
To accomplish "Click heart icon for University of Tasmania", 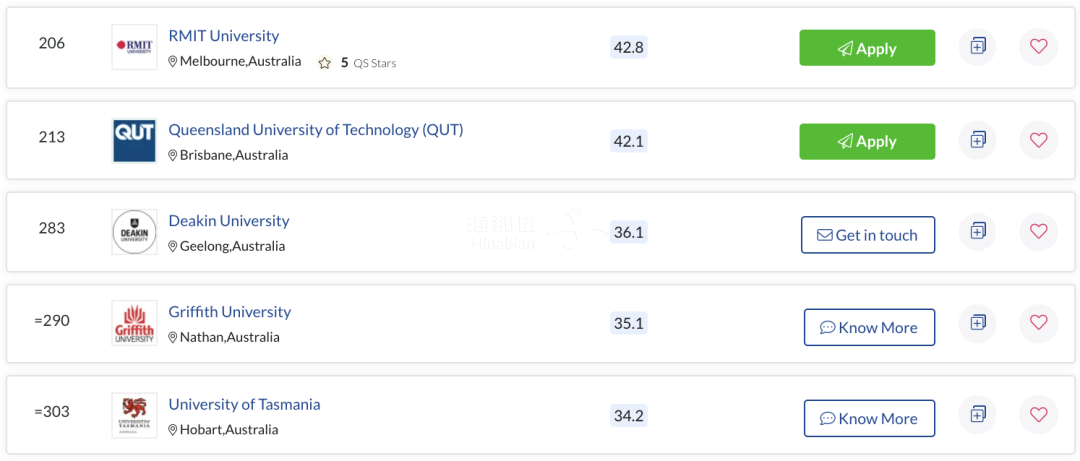I will 1038,414.
